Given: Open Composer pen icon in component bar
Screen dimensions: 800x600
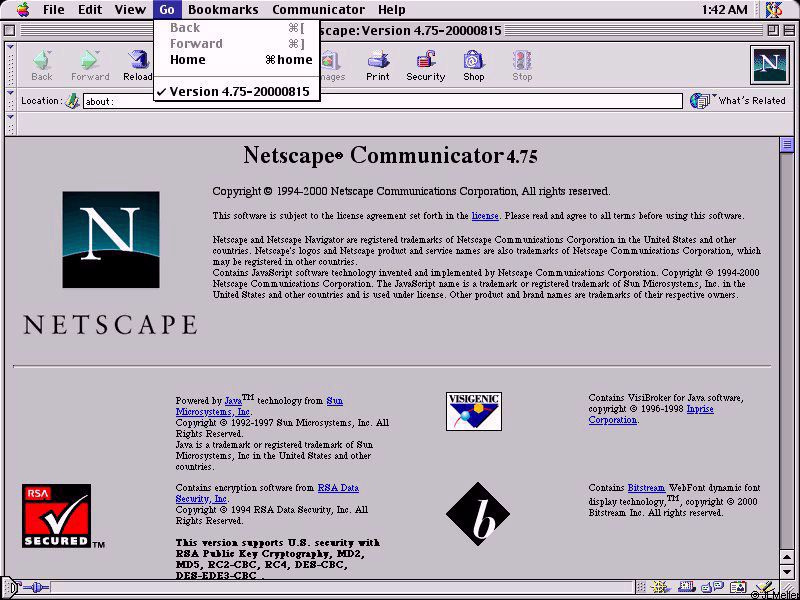Looking at the screenshot, I should 764,588.
